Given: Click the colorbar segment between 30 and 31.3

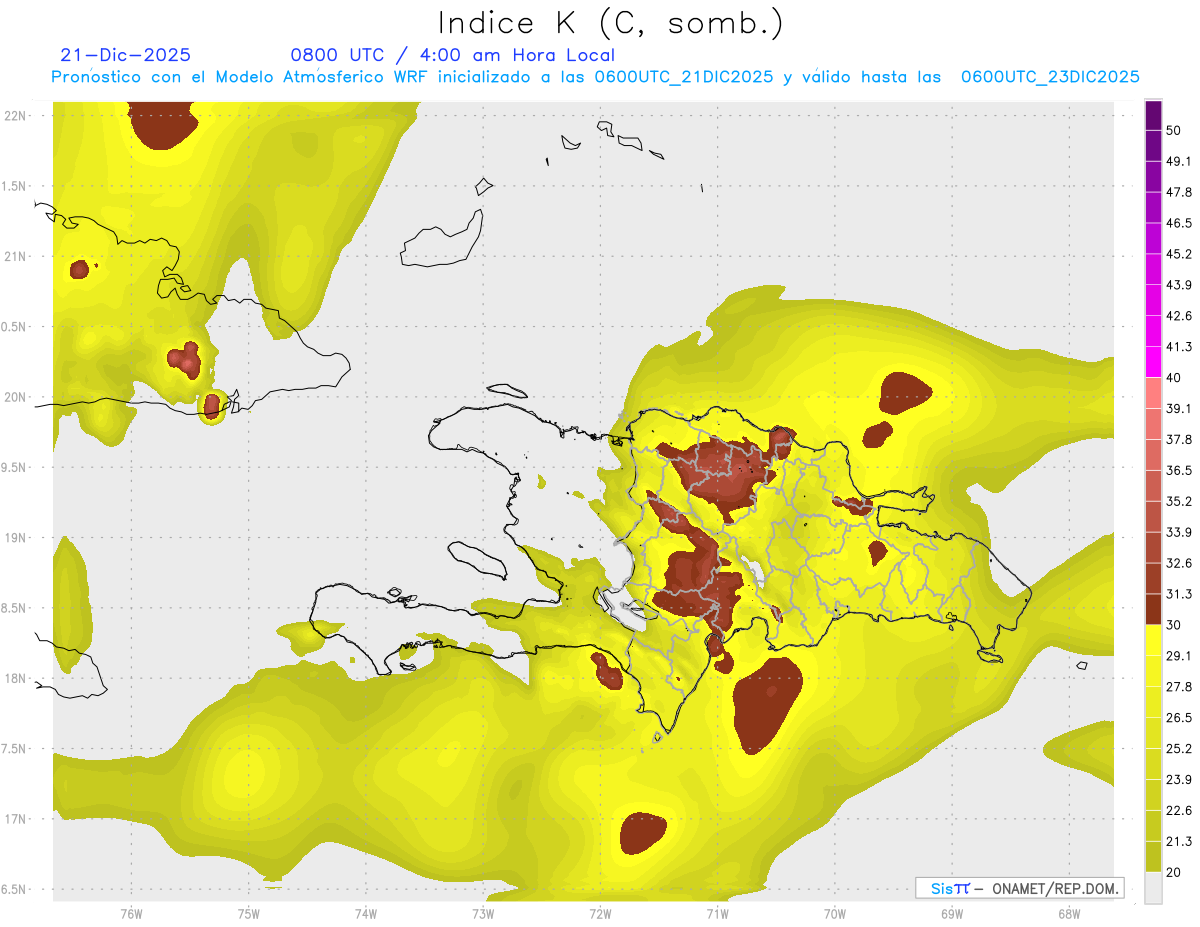Looking at the screenshot, I should click(1153, 609).
